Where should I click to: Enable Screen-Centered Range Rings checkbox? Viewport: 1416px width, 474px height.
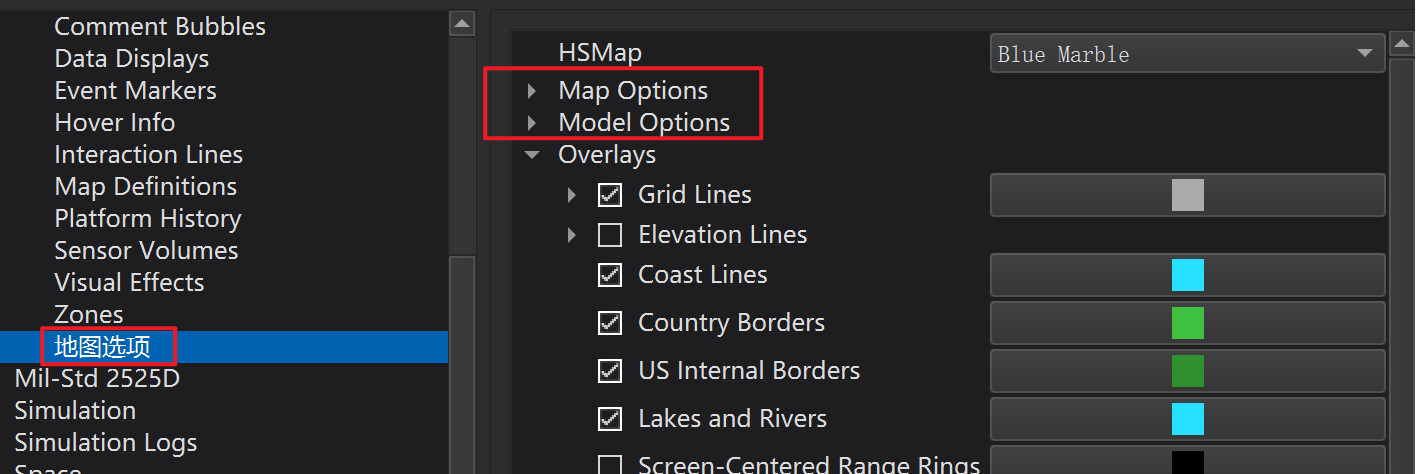pos(610,465)
